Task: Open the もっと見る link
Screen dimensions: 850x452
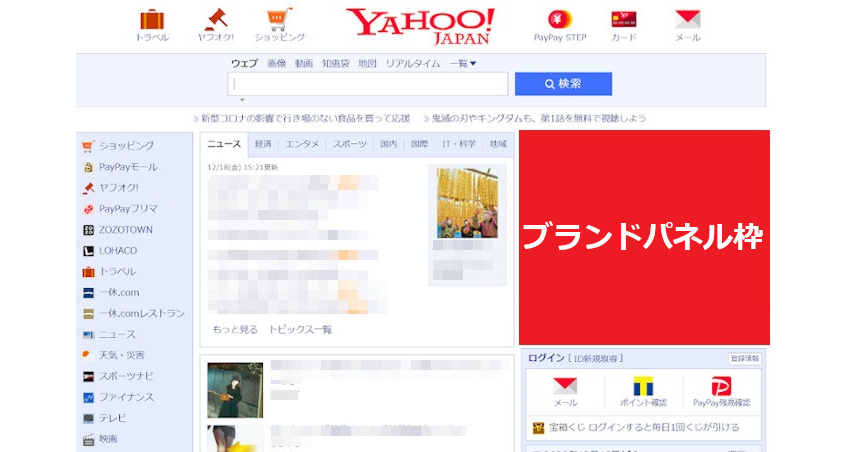Action: tap(235, 330)
